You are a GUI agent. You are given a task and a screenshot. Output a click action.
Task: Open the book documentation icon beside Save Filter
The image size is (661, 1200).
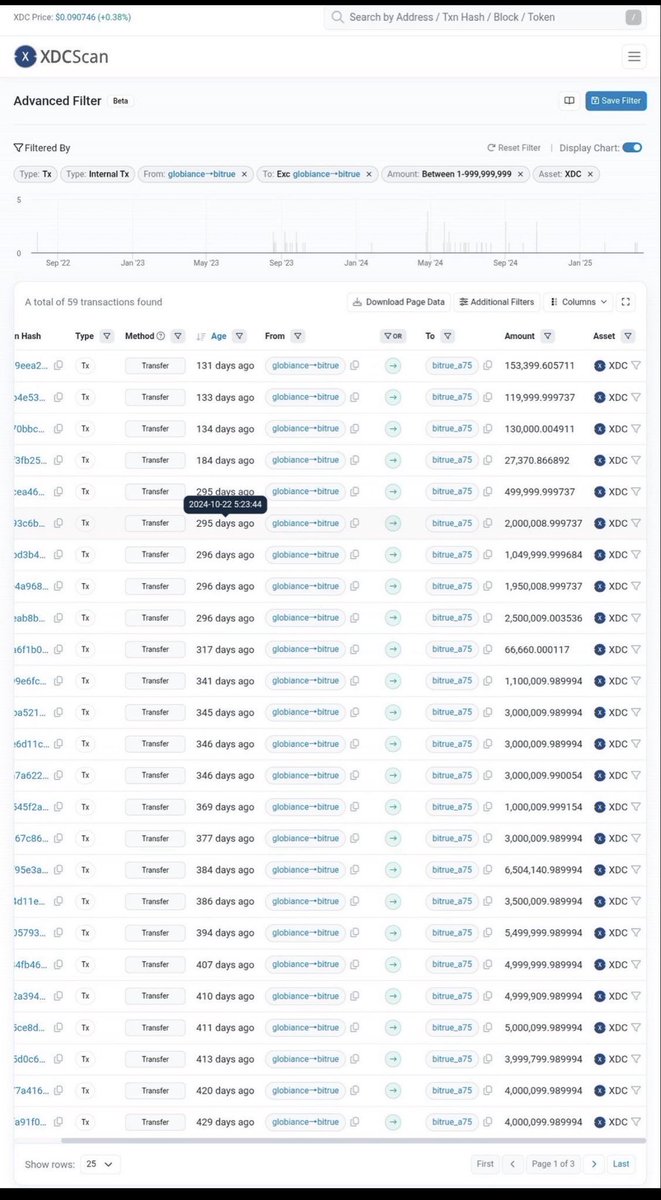[569, 101]
